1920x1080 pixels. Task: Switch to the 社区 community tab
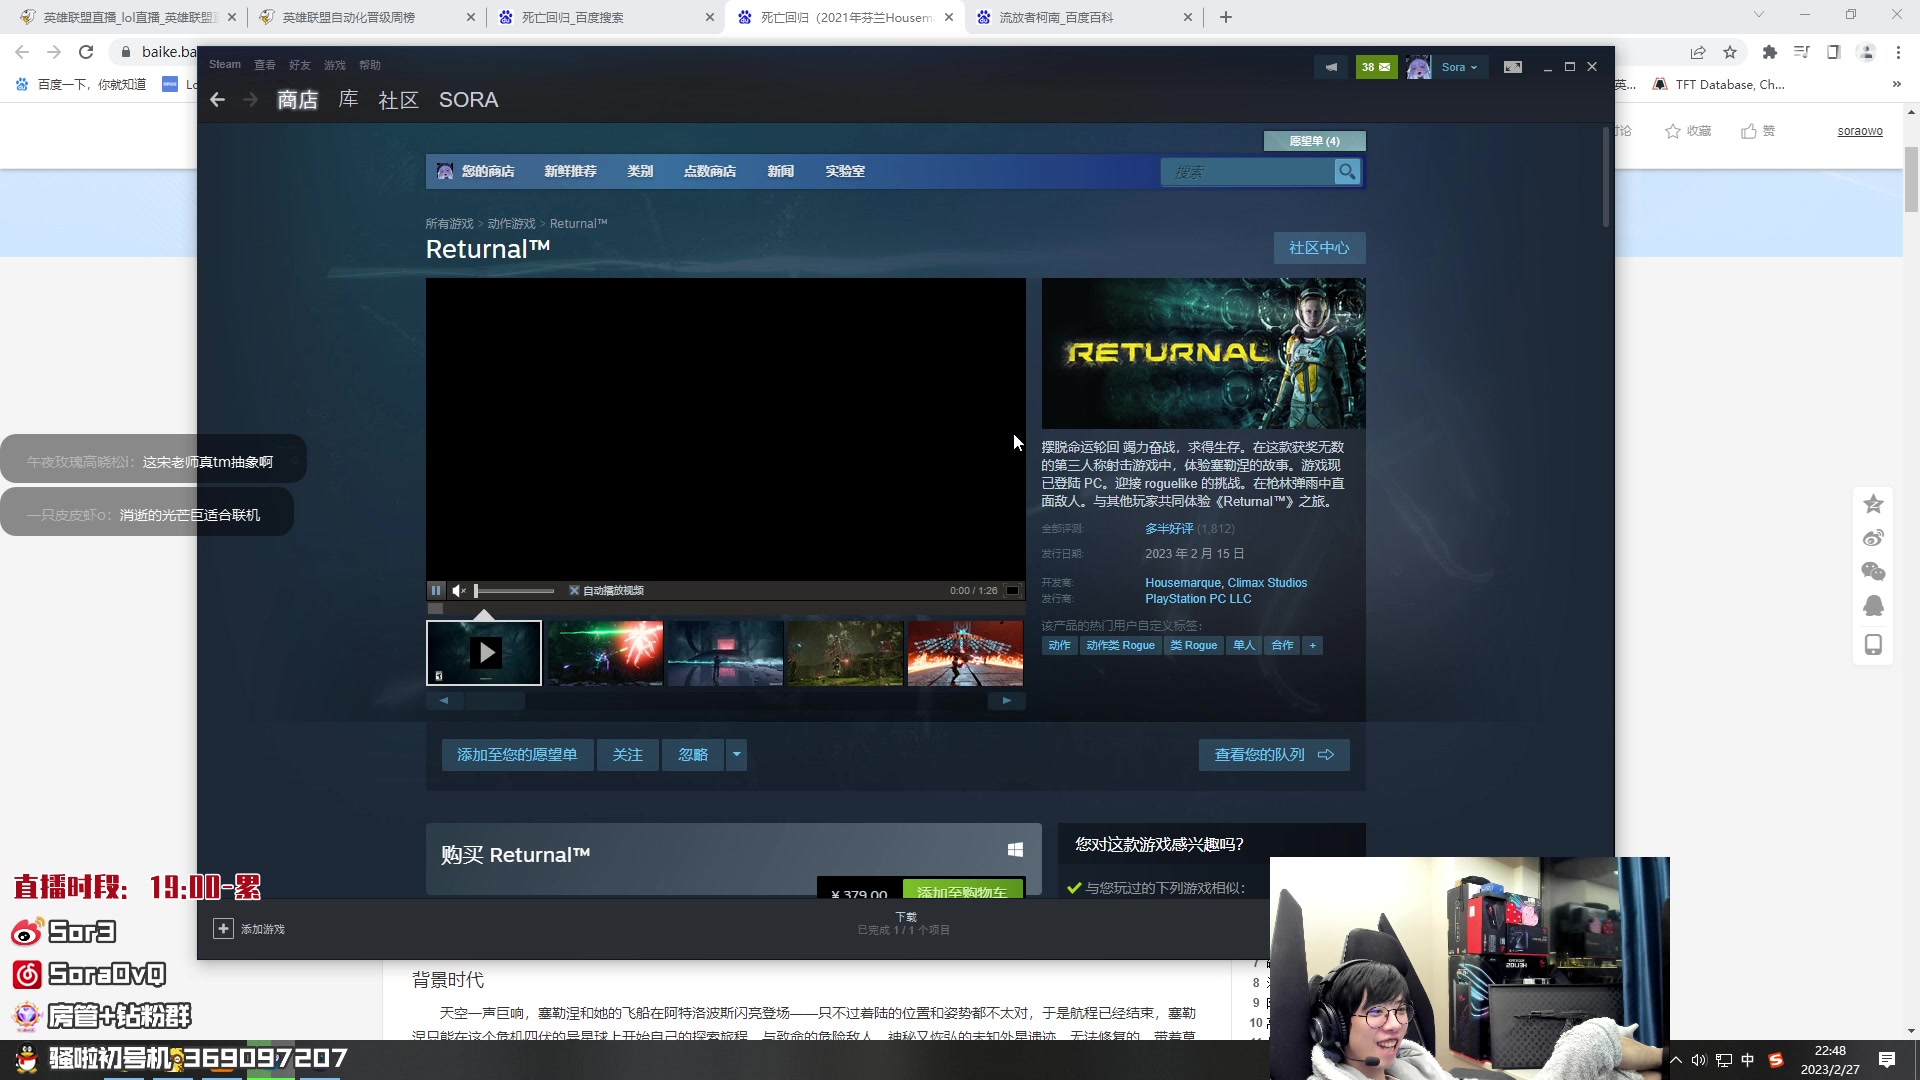coord(398,100)
